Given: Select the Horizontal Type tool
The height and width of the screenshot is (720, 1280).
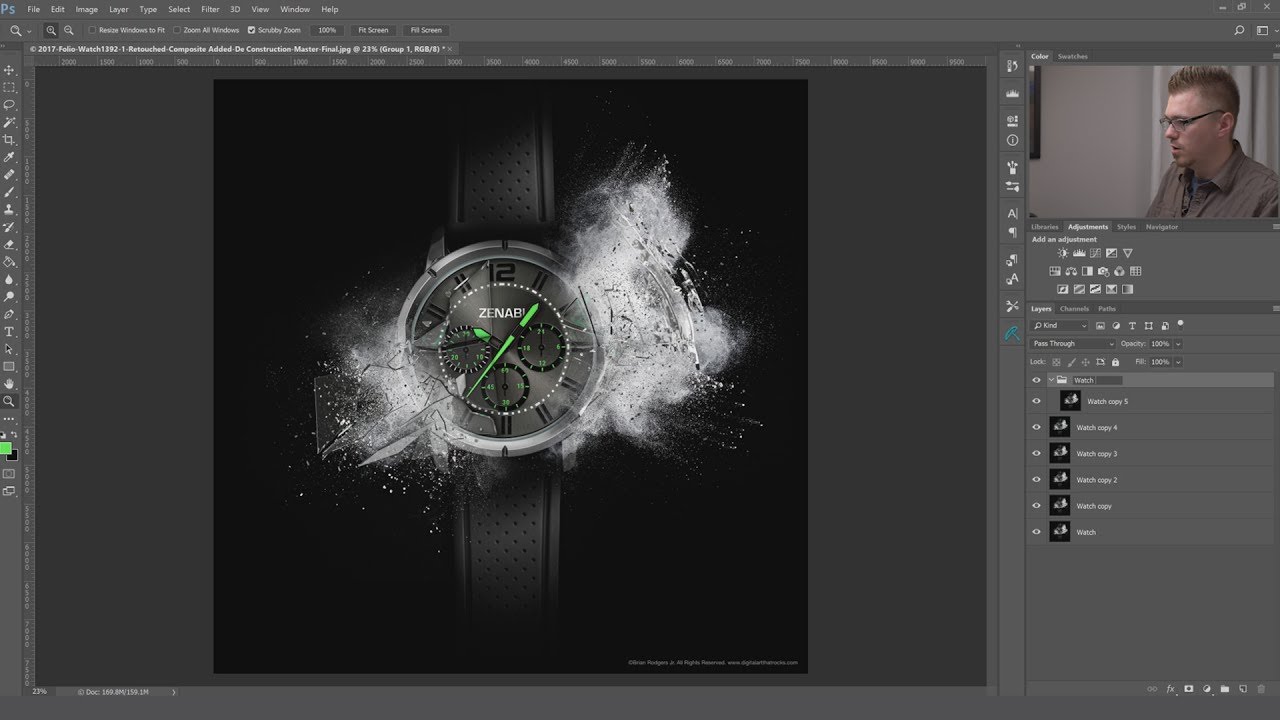Looking at the screenshot, I should click(x=9, y=331).
